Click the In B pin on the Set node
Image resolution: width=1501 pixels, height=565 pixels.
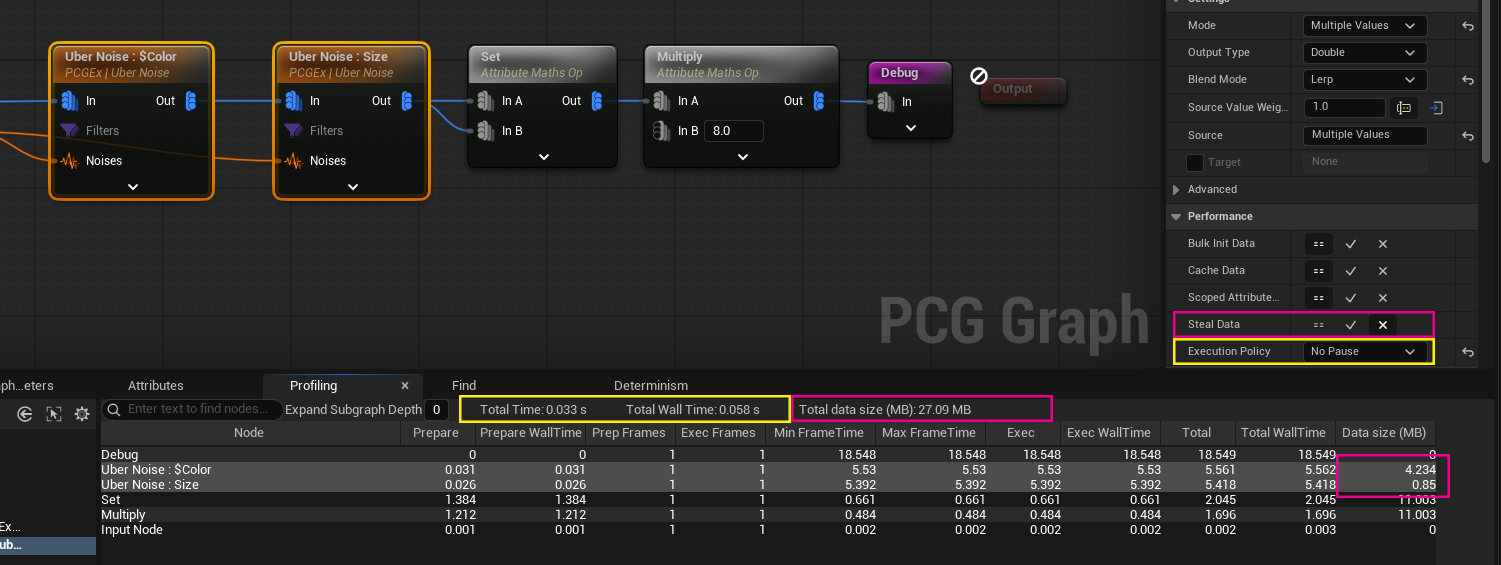[485, 131]
